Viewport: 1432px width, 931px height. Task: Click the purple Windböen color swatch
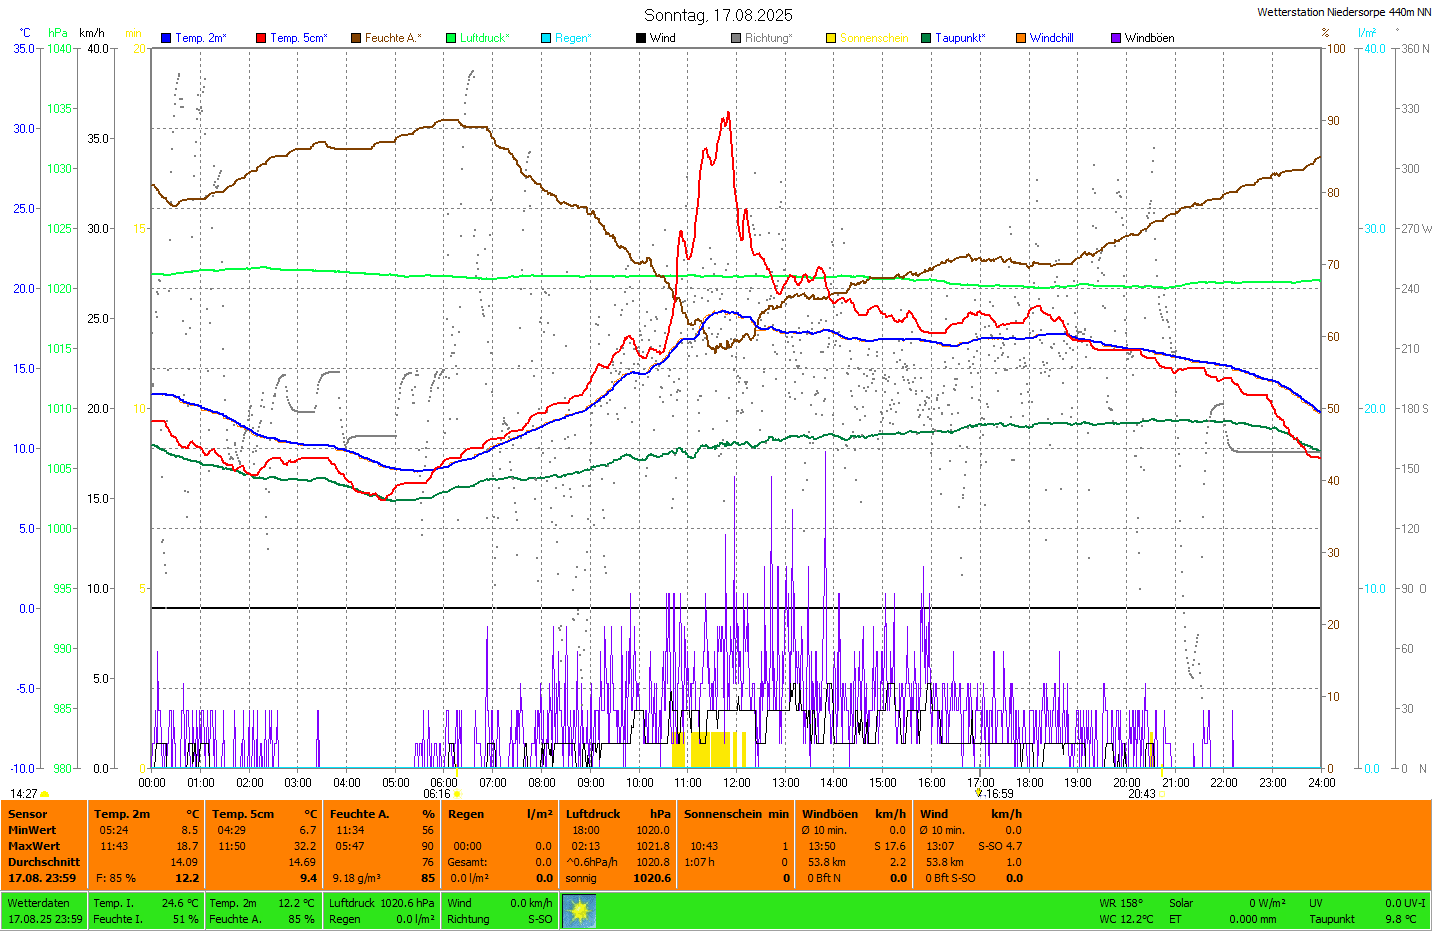(1116, 38)
